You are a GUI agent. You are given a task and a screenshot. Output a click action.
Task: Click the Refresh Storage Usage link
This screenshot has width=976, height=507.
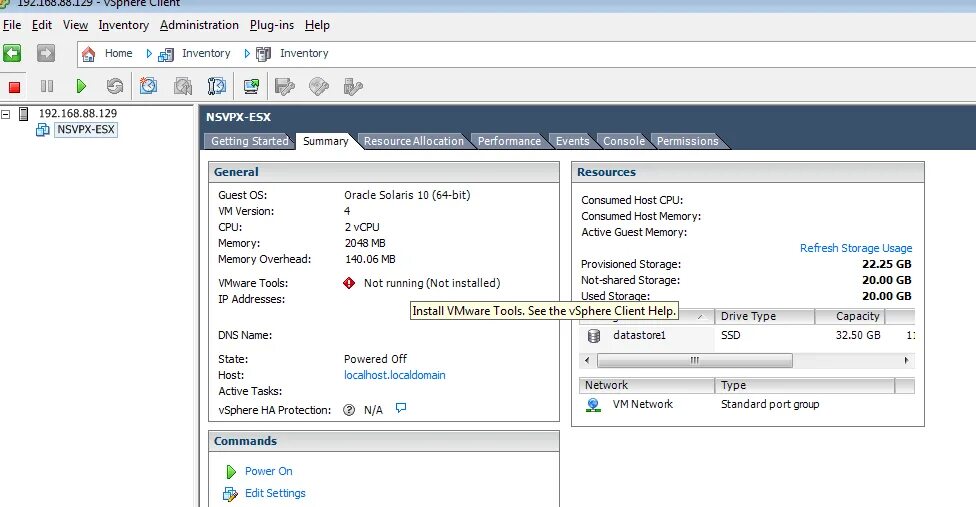[856, 248]
